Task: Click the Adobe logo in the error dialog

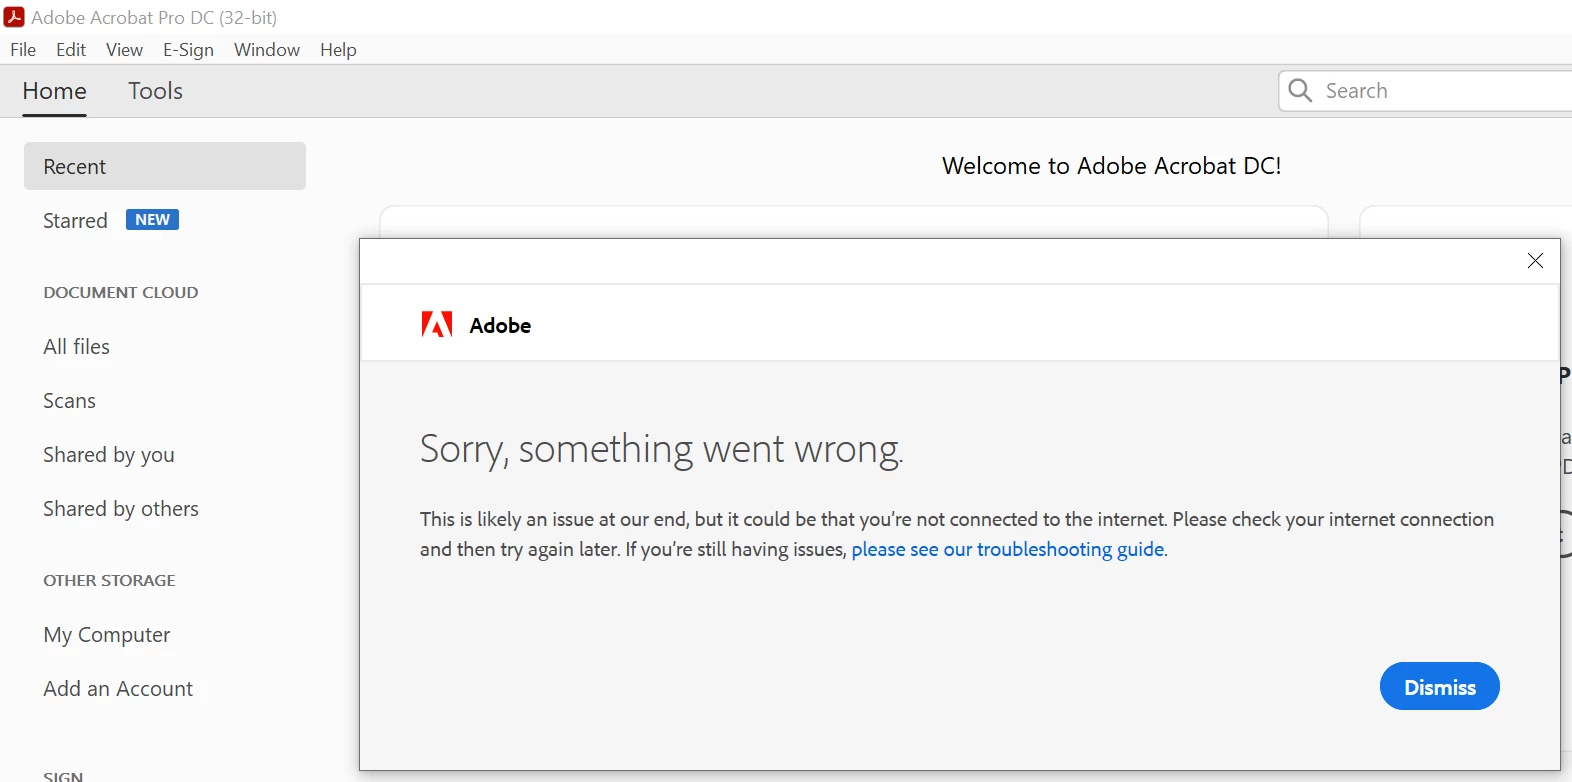Action: 437,325
